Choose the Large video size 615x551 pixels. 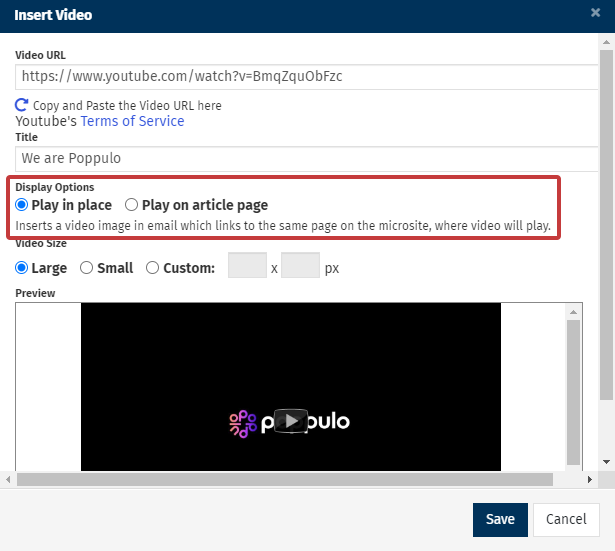pyautogui.click(x=22, y=268)
